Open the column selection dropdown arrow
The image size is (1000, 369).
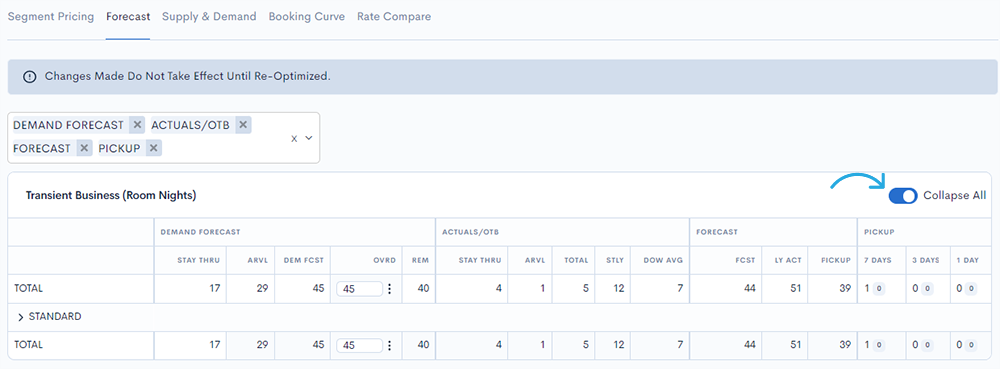309,138
